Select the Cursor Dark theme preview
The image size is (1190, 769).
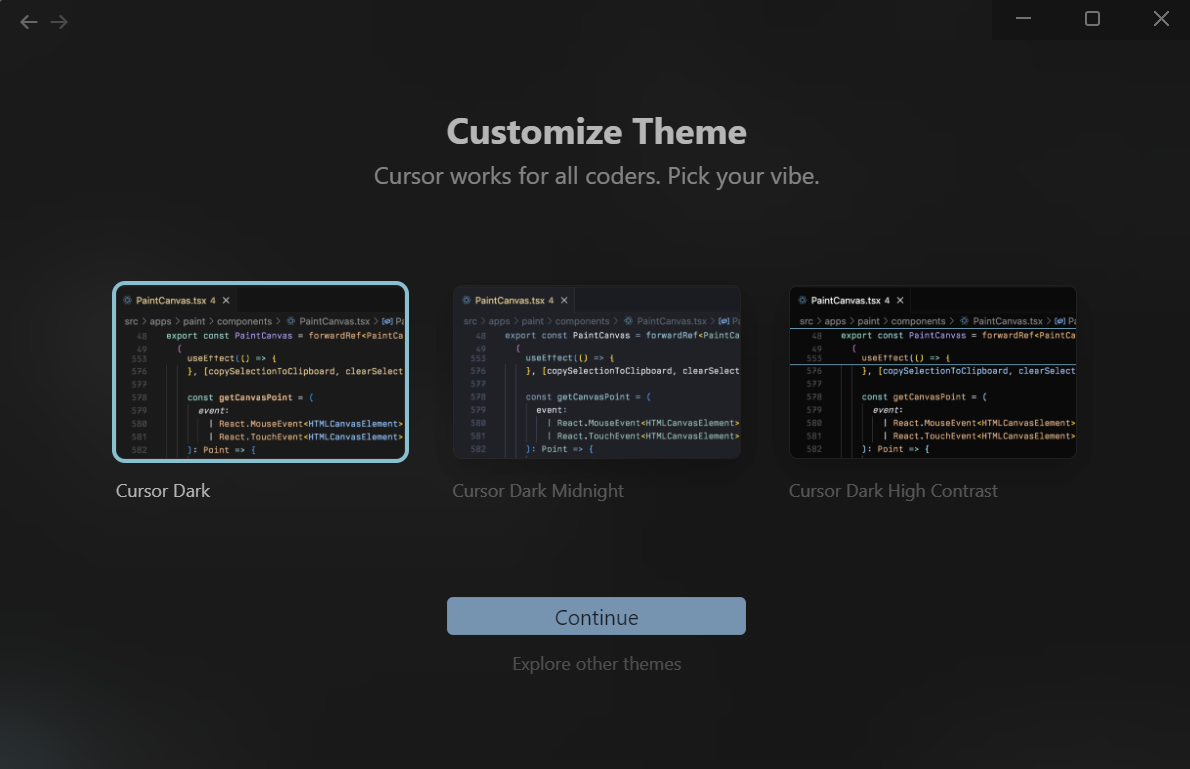tap(260, 372)
